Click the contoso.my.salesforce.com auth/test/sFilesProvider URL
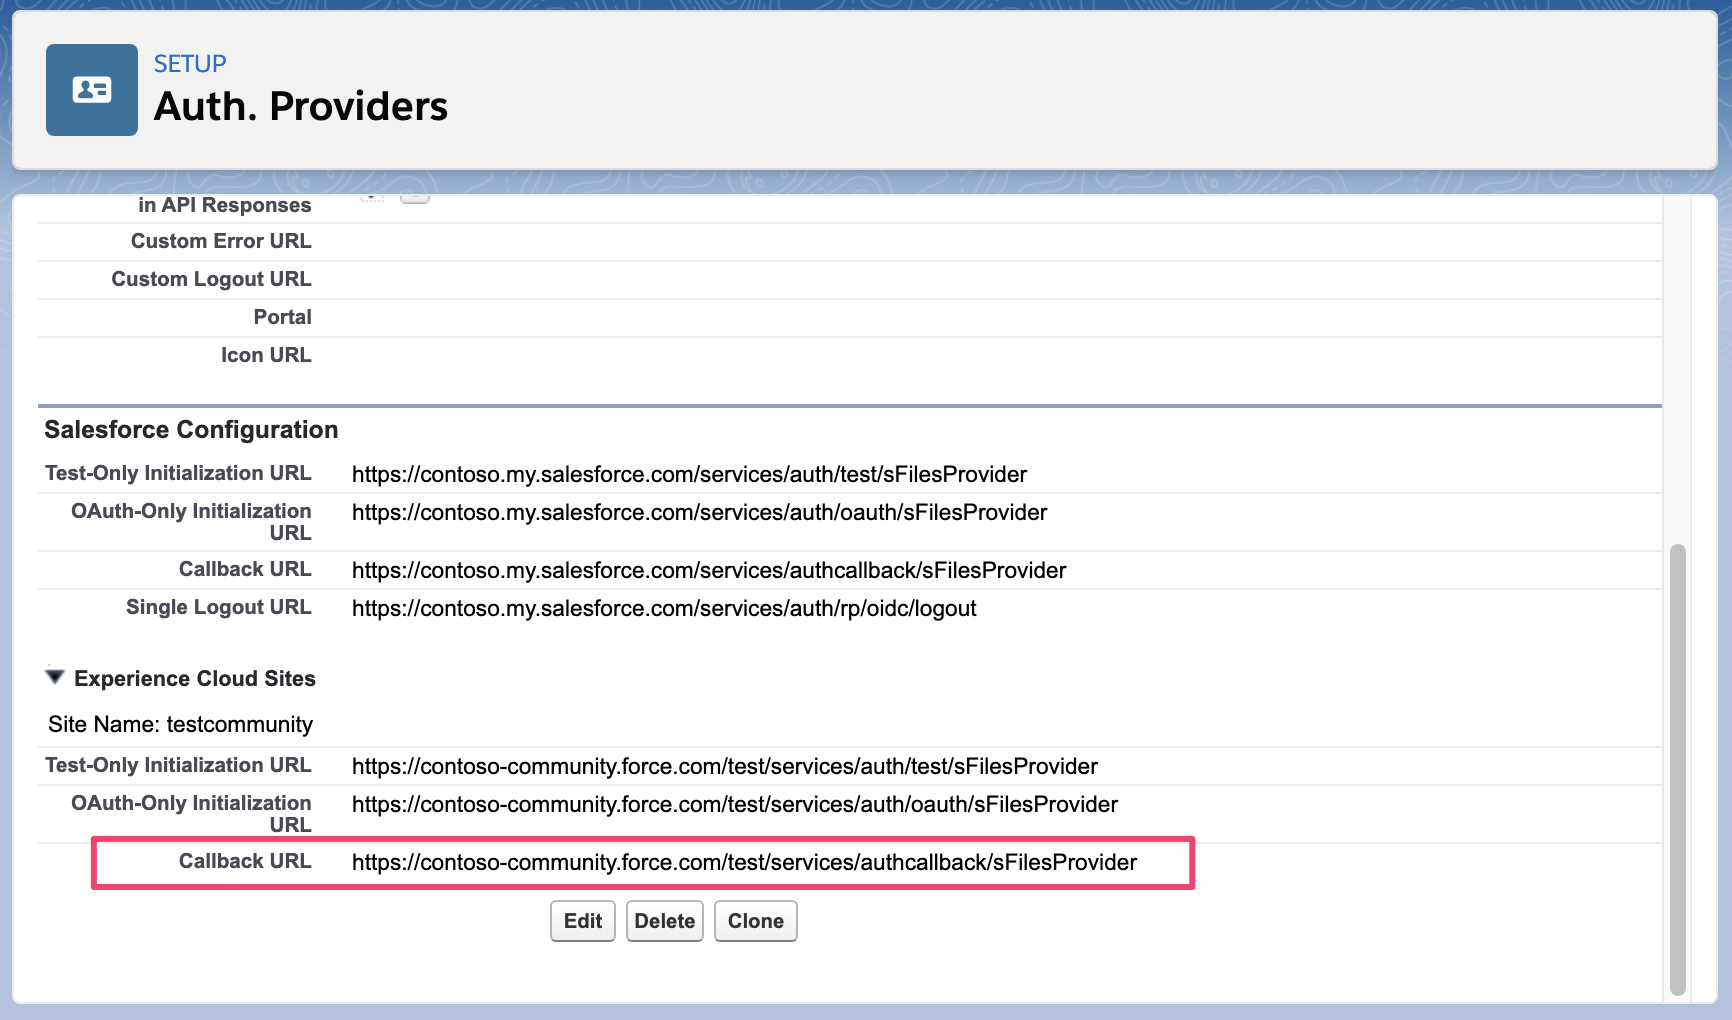1732x1020 pixels. [x=690, y=474]
